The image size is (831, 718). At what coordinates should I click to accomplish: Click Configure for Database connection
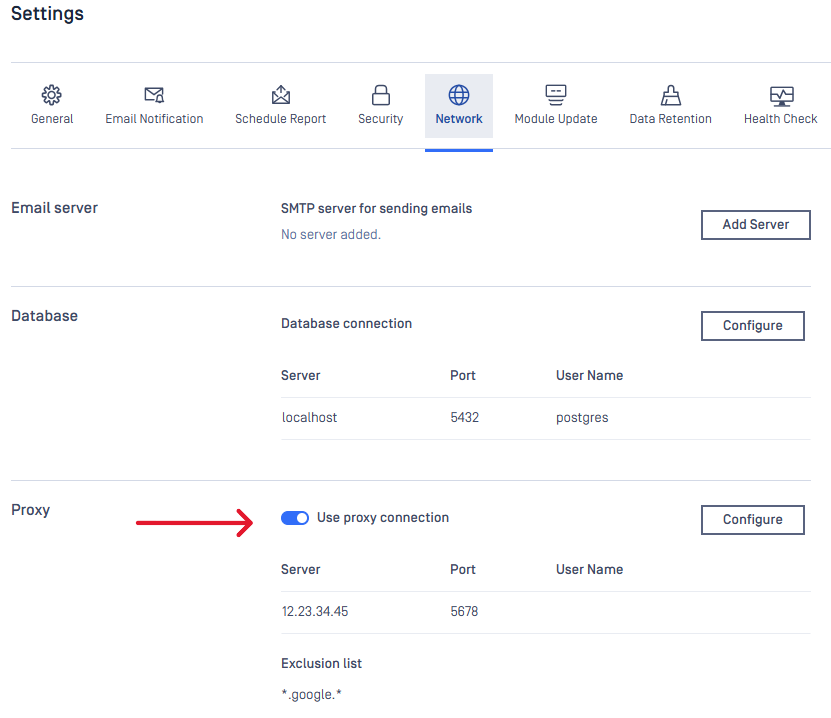click(x=752, y=326)
